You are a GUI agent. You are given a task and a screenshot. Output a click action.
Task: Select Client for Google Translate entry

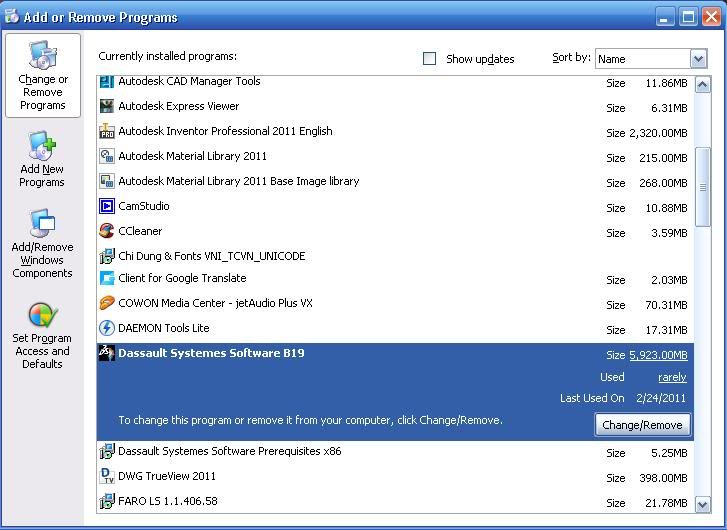click(395, 279)
